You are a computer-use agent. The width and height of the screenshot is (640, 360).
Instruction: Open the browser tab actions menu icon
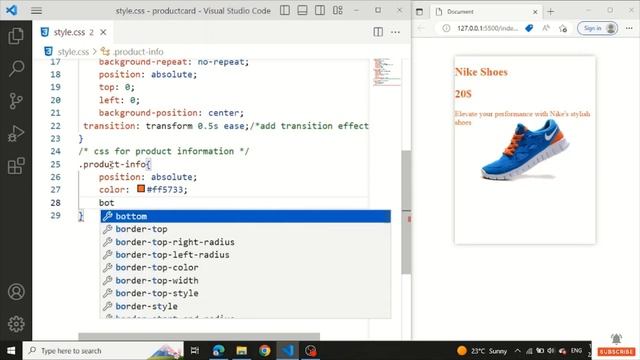click(x=419, y=12)
